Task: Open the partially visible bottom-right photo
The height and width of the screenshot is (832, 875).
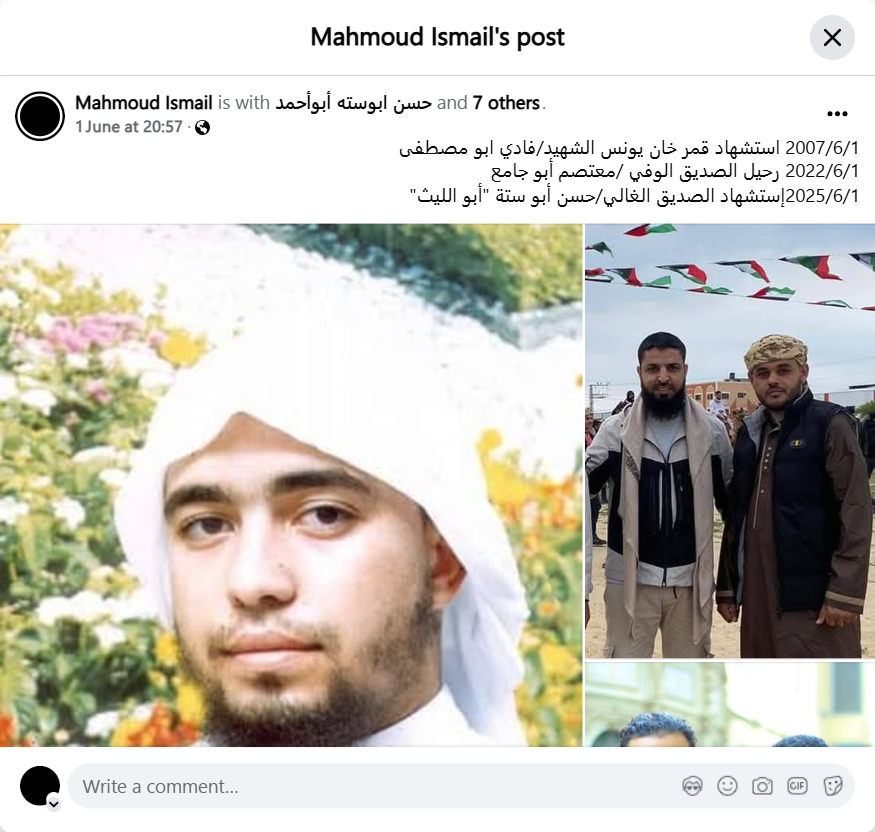Action: (730, 705)
